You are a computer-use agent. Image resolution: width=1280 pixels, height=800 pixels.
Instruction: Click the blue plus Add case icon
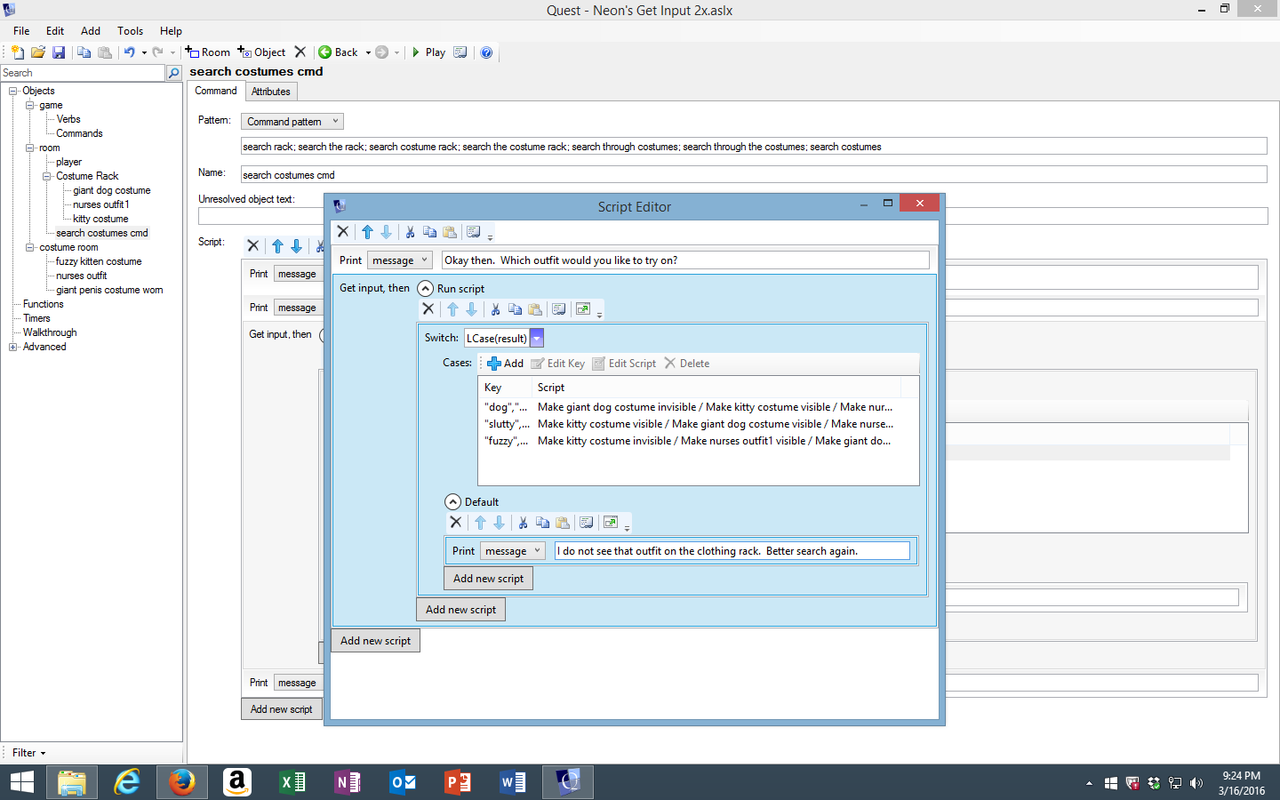494,363
